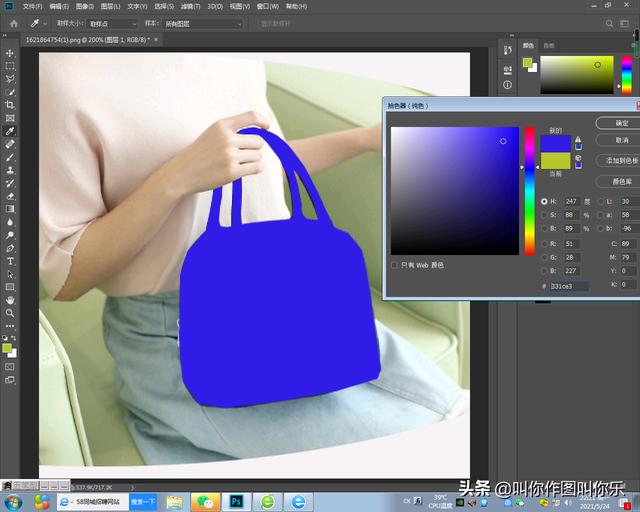Click the Photoshop icon in the Windows taskbar
Image resolution: width=640 pixels, height=512 pixels.
pos(237,500)
